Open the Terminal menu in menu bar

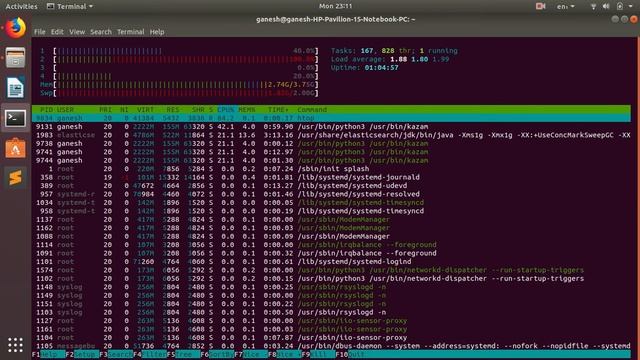[x=131, y=32]
